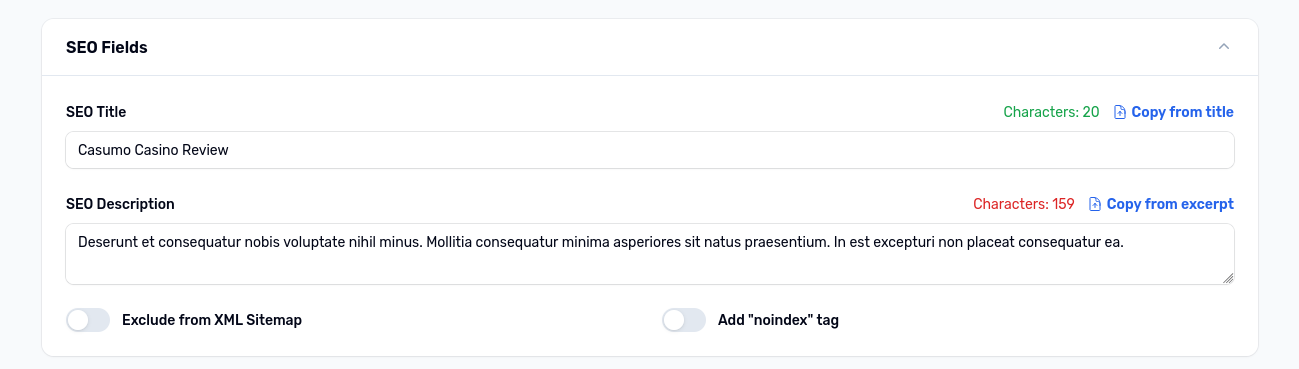Click the copy icon beside Copy from excerpt
The image size is (1299, 369).
(1095, 204)
